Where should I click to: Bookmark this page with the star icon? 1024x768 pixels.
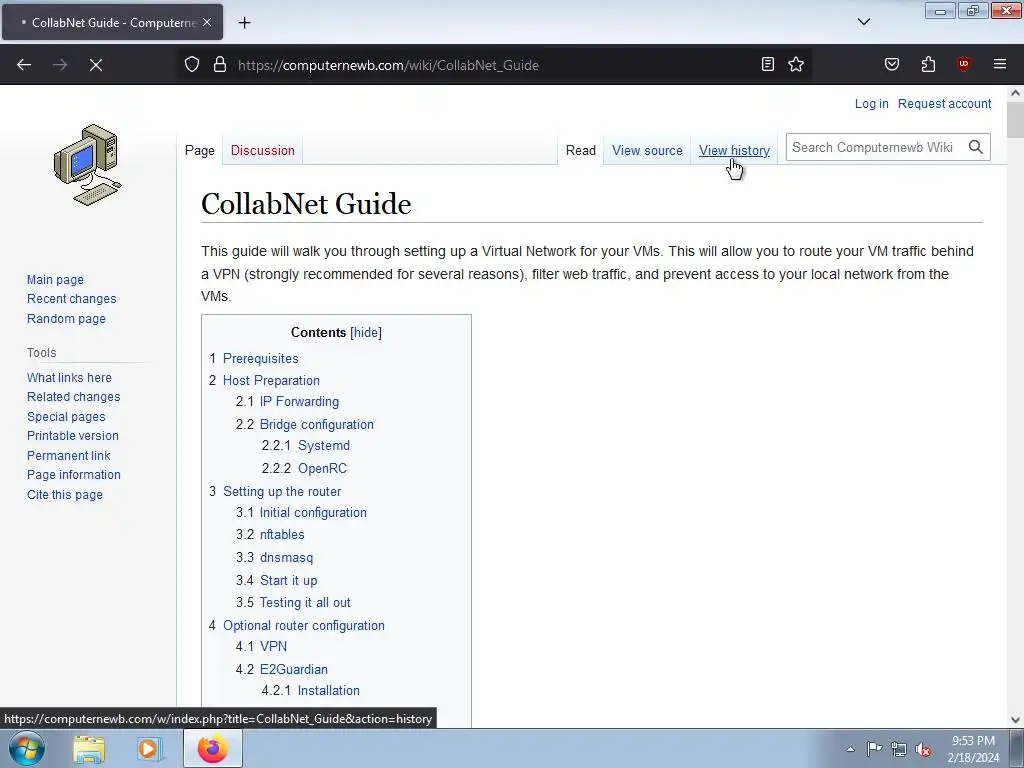(796, 65)
